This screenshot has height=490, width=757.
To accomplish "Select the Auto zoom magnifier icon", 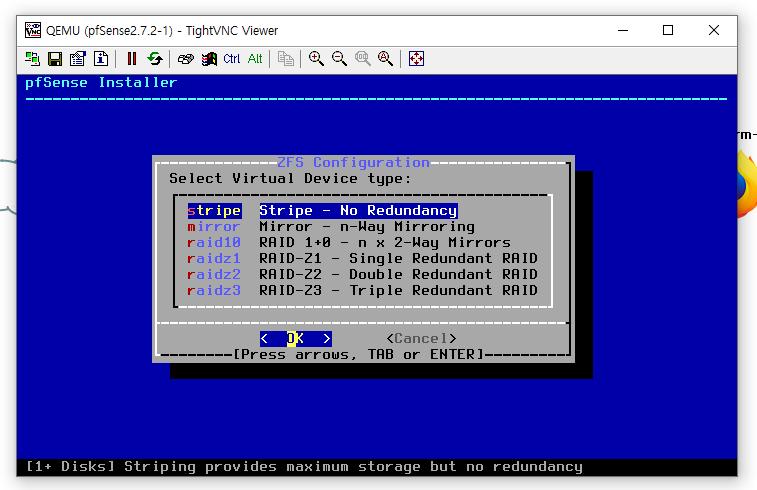I will 385,59.
